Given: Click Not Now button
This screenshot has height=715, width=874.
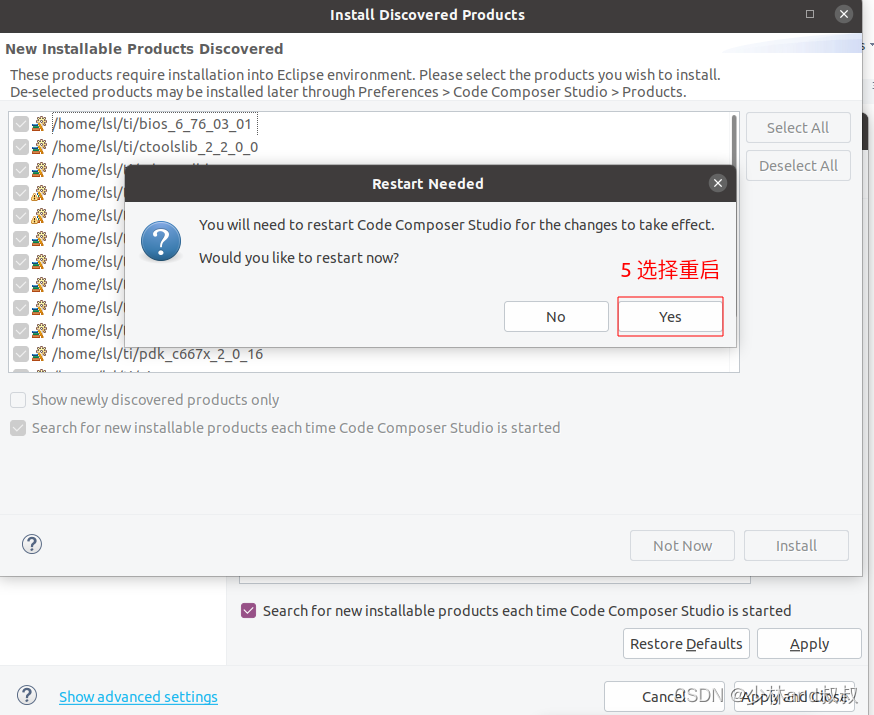Looking at the screenshot, I should tap(682, 546).
